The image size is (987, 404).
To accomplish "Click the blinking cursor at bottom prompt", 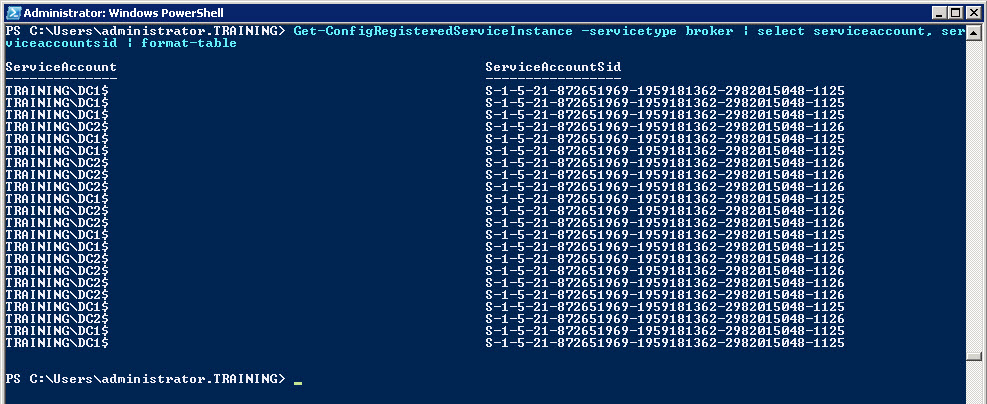I will point(299,380).
